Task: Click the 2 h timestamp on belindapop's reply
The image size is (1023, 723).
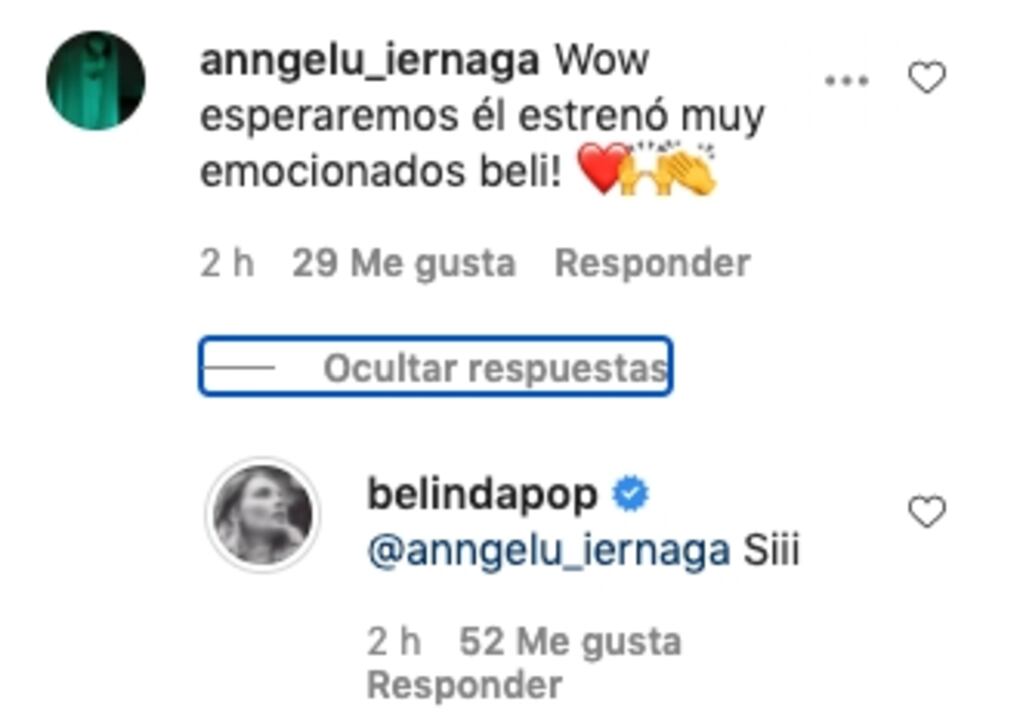Action: click(x=394, y=641)
